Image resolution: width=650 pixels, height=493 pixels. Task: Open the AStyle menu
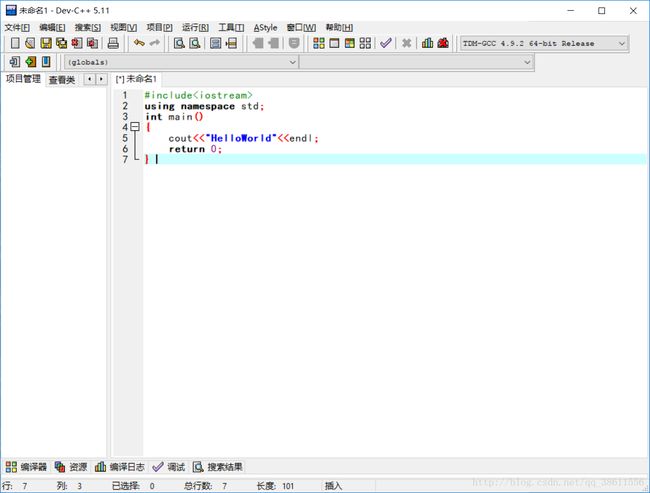(x=265, y=27)
